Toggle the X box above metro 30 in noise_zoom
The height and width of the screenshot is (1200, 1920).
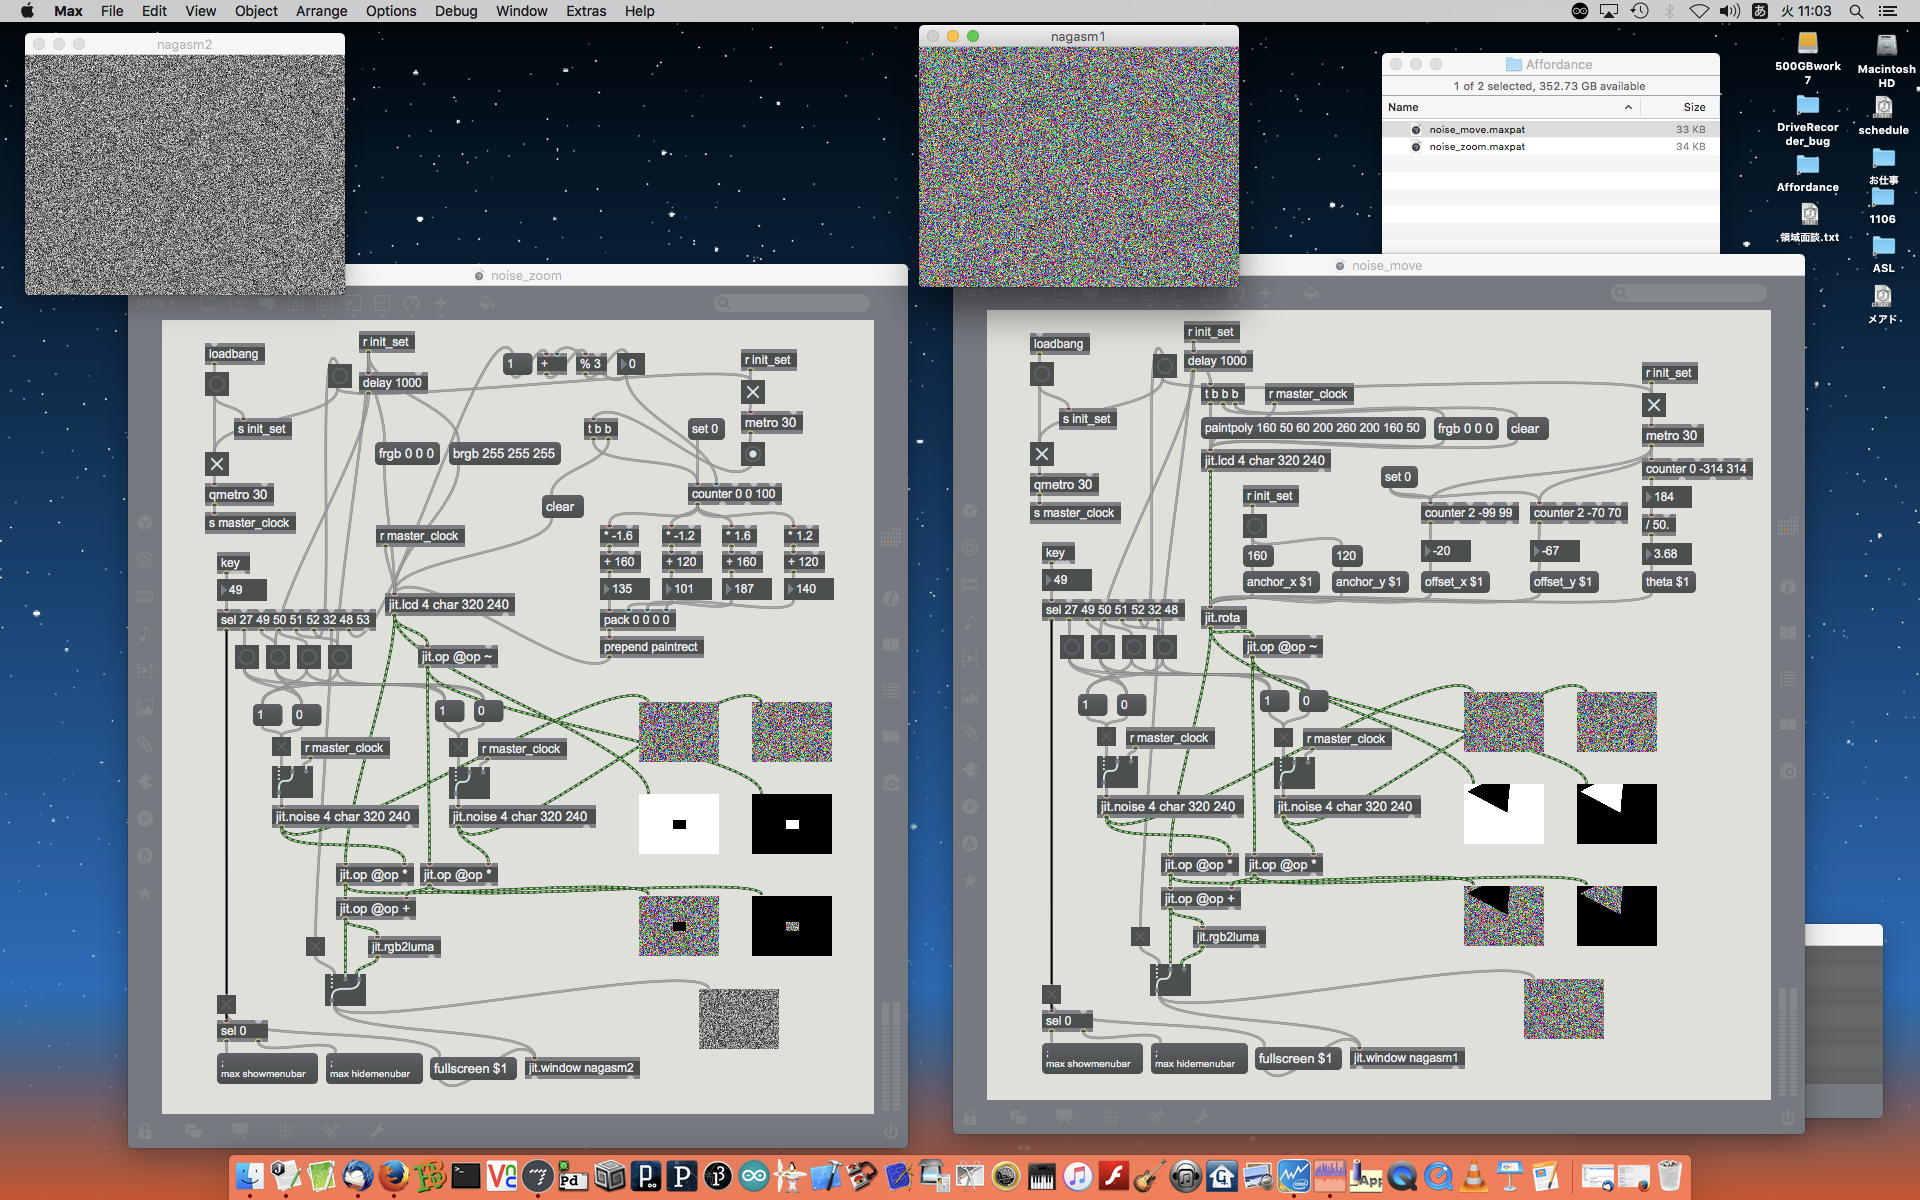753,392
